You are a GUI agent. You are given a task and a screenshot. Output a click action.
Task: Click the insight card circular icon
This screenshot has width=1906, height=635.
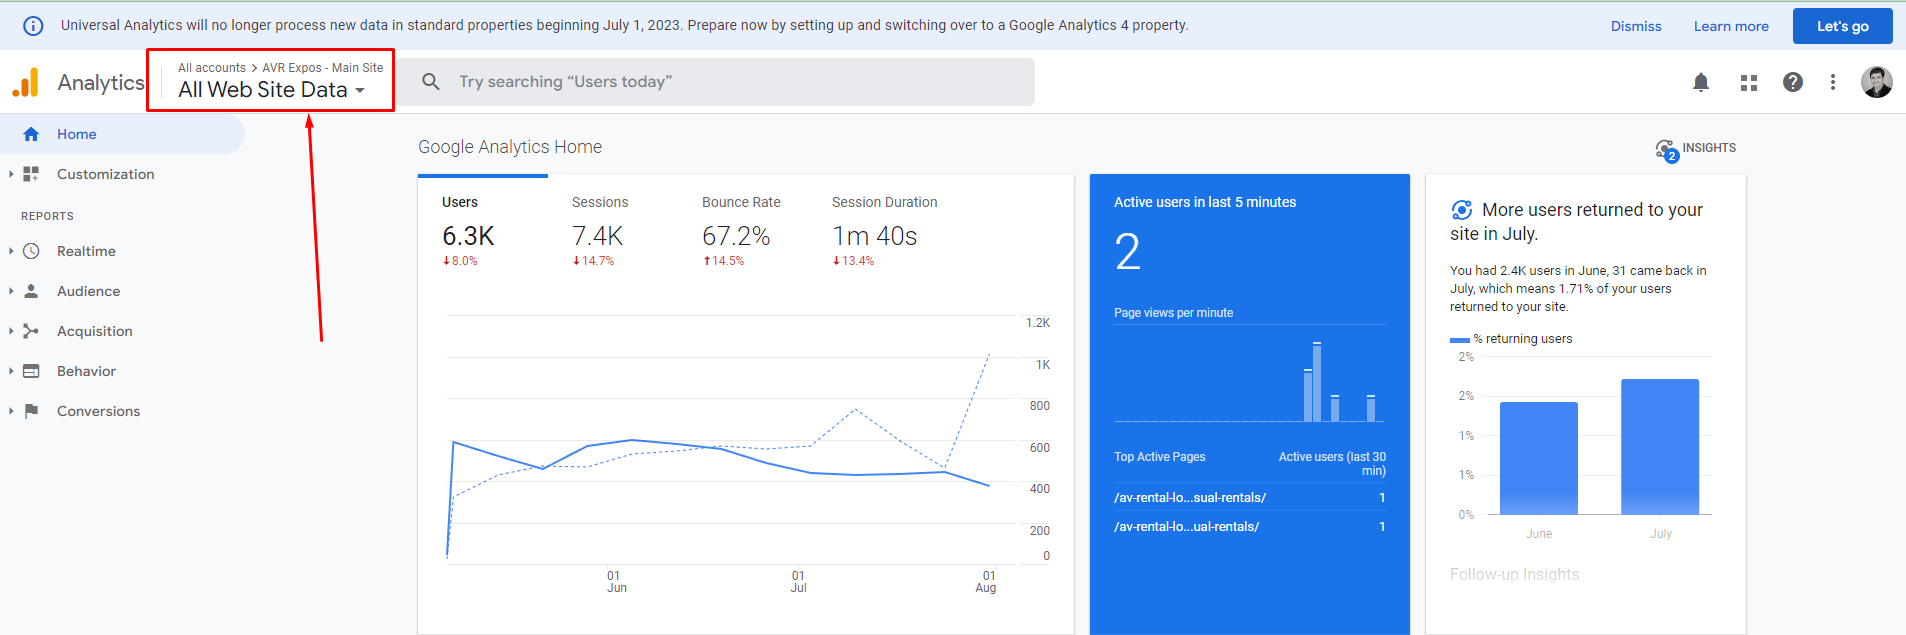click(x=1462, y=210)
